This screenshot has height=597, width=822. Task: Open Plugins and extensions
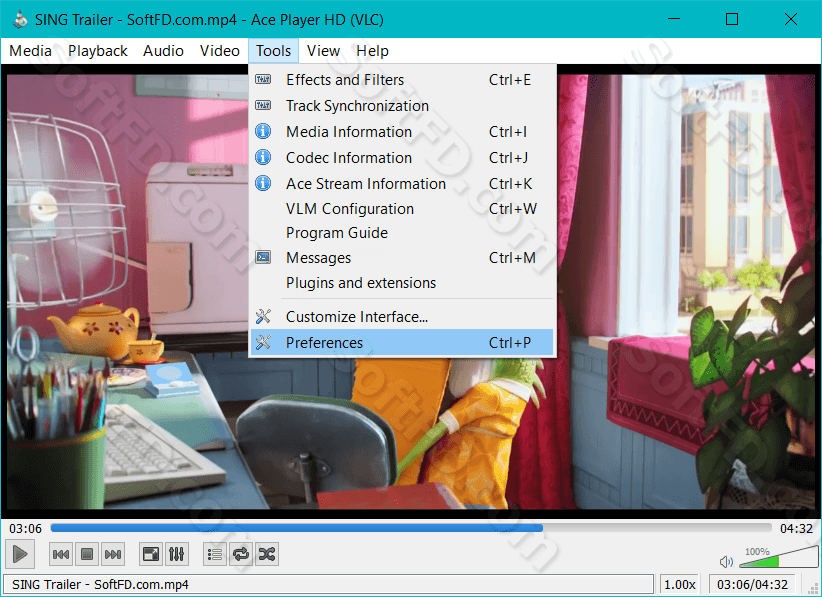402,283
